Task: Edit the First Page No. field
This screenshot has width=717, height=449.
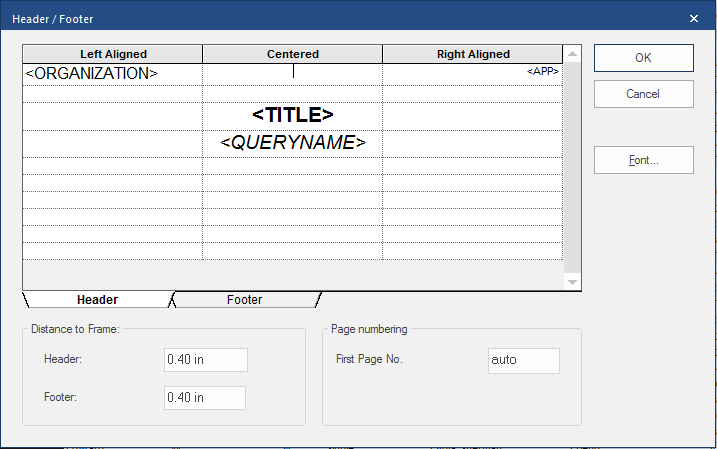Action: pos(523,360)
